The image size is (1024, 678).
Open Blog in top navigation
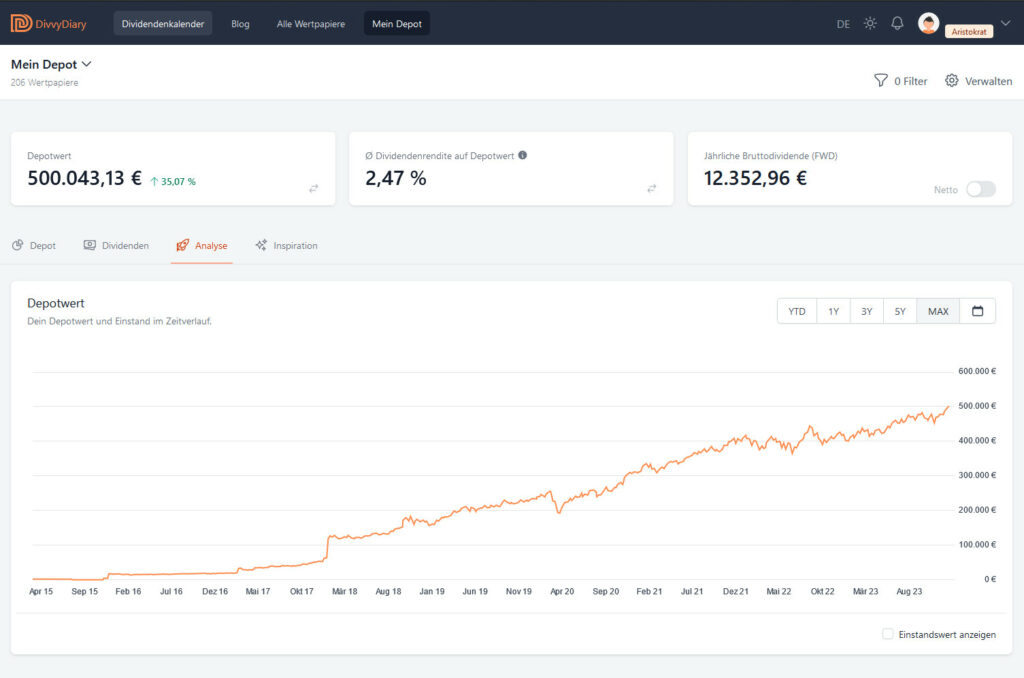point(240,24)
